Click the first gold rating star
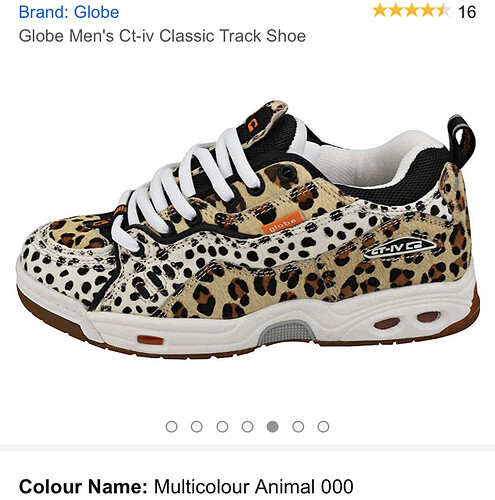This screenshot has height=500, width=495. coord(380,11)
